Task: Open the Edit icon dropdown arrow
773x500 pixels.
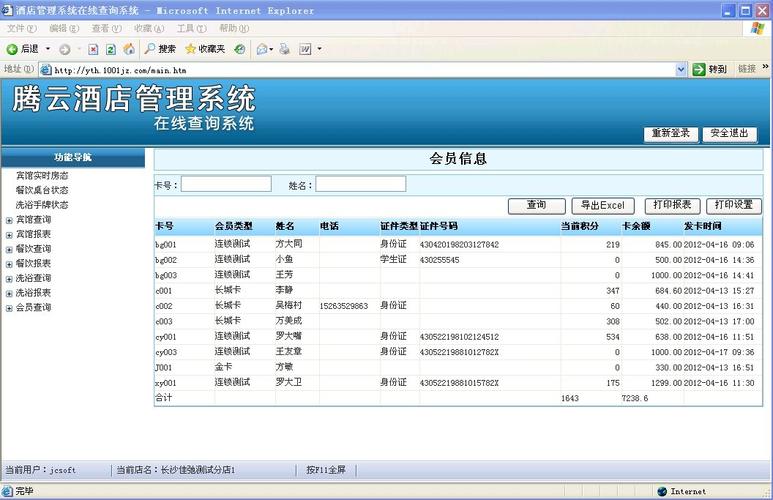Action: tap(319, 49)
